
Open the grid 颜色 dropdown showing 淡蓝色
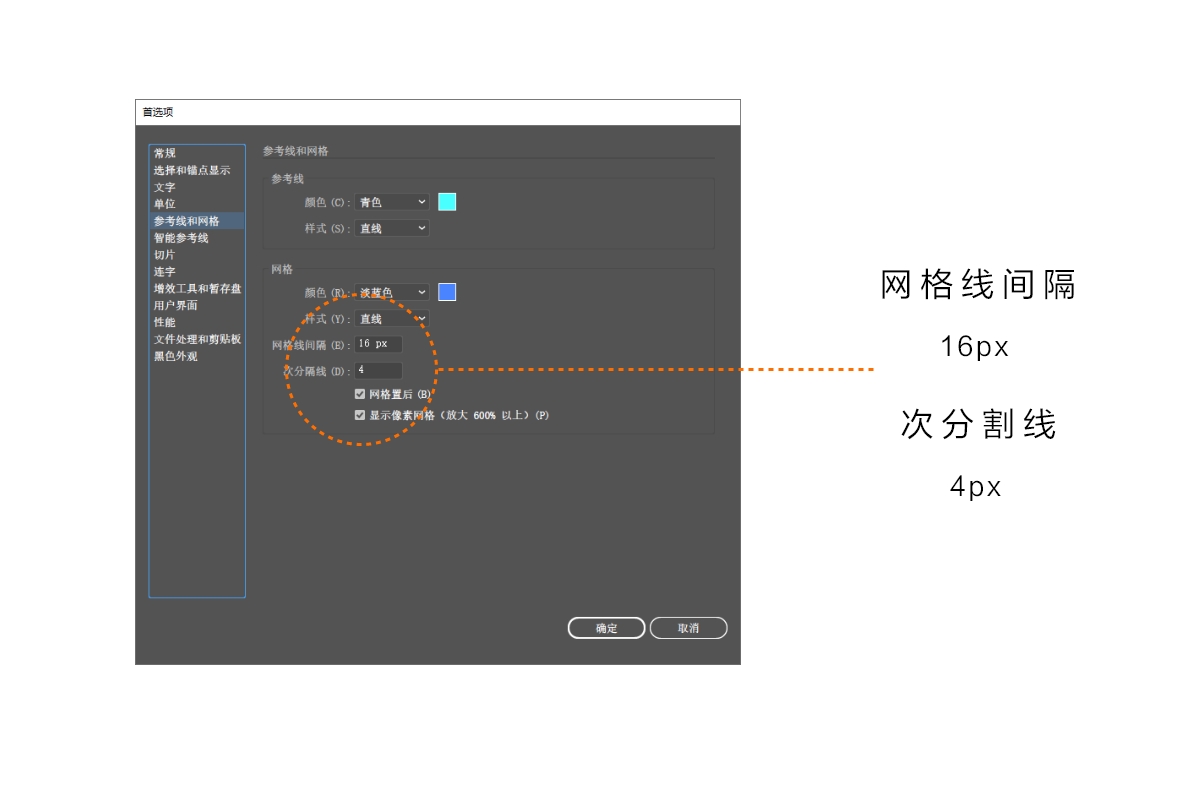pyautogui.click(x=391, y=292)
